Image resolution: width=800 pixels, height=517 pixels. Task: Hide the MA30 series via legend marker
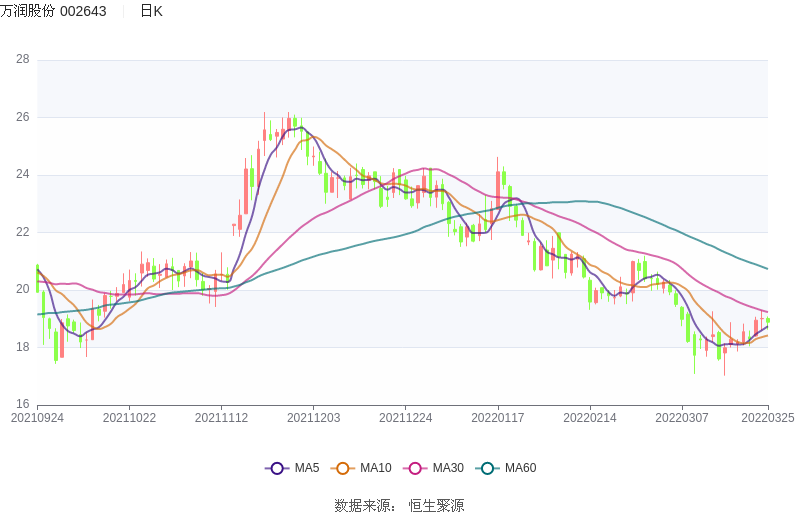415,468
